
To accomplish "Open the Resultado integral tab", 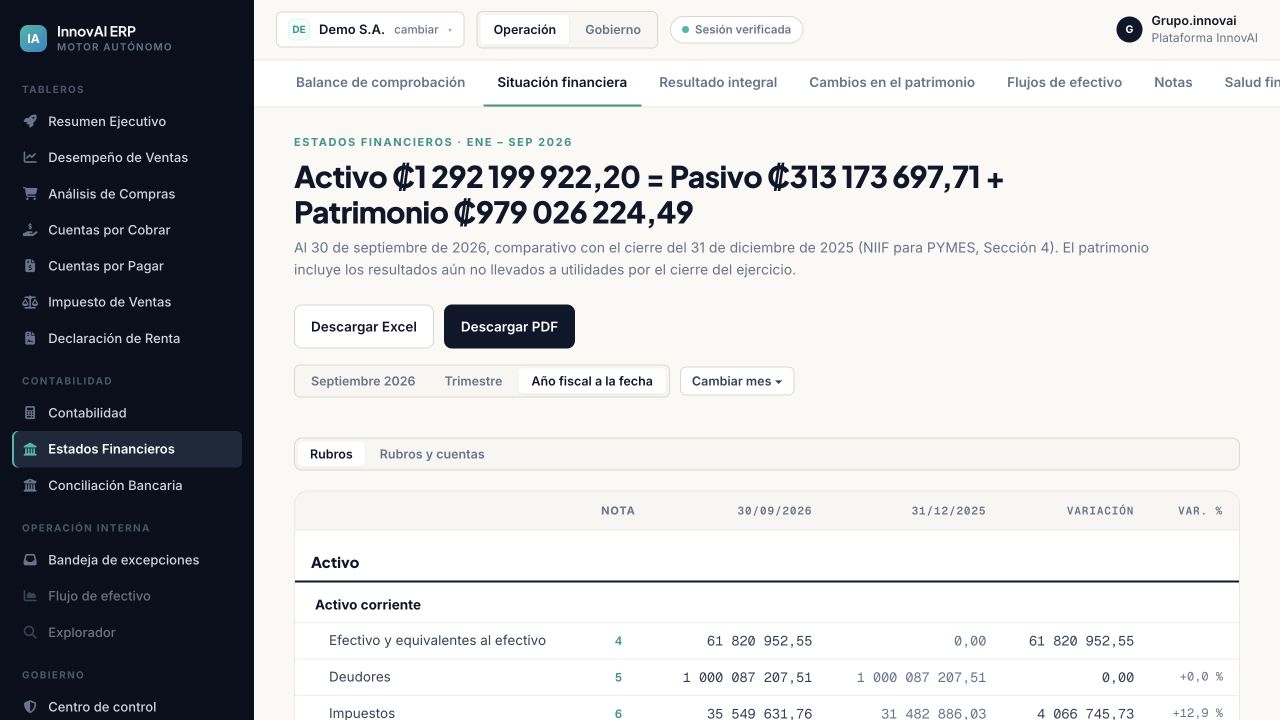I will 718,83.
